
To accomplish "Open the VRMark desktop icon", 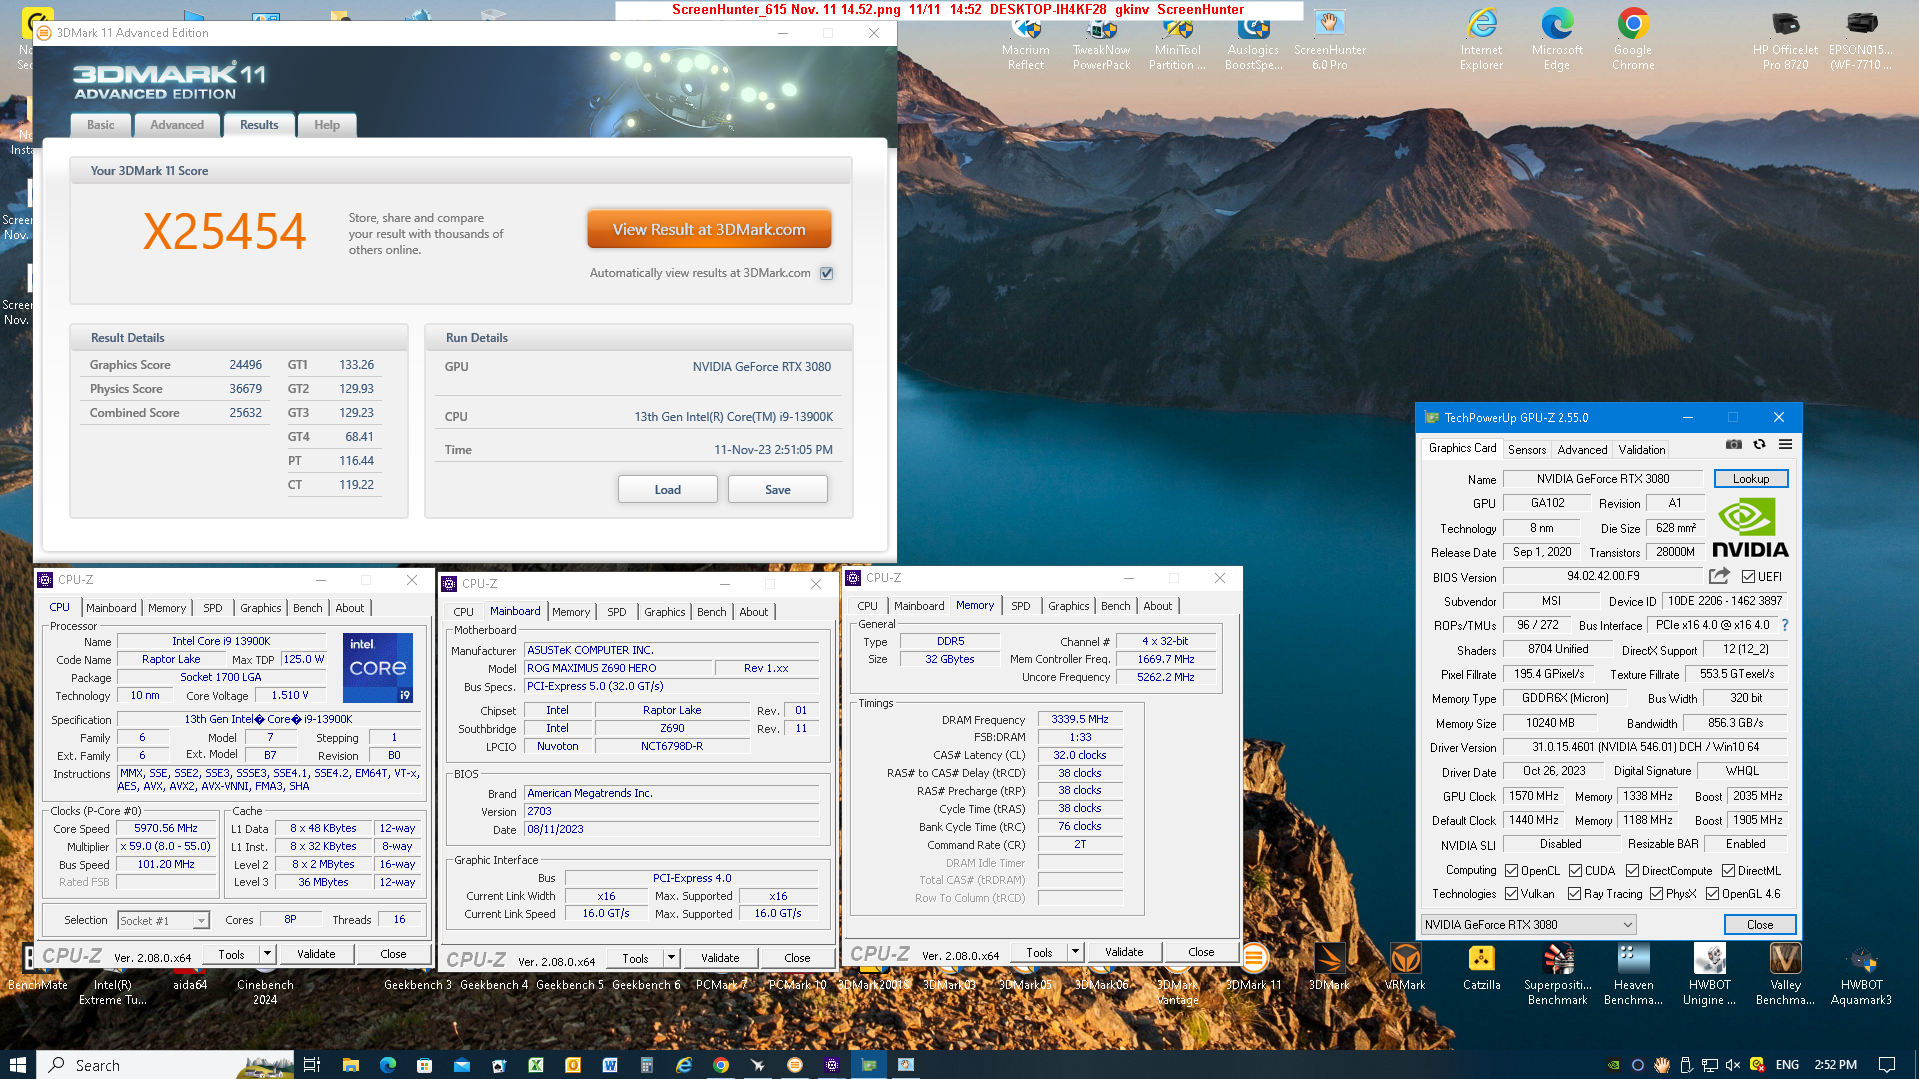I will [x=1405, y=968].
